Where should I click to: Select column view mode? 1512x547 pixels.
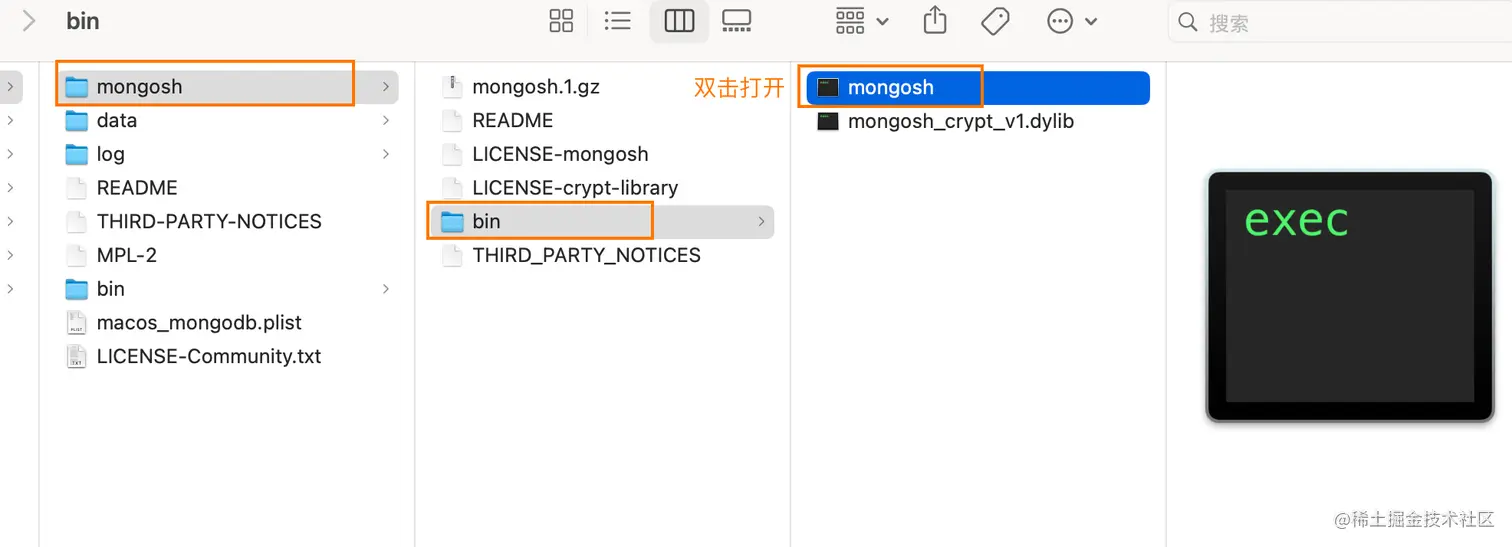click(x=679, y=21)
